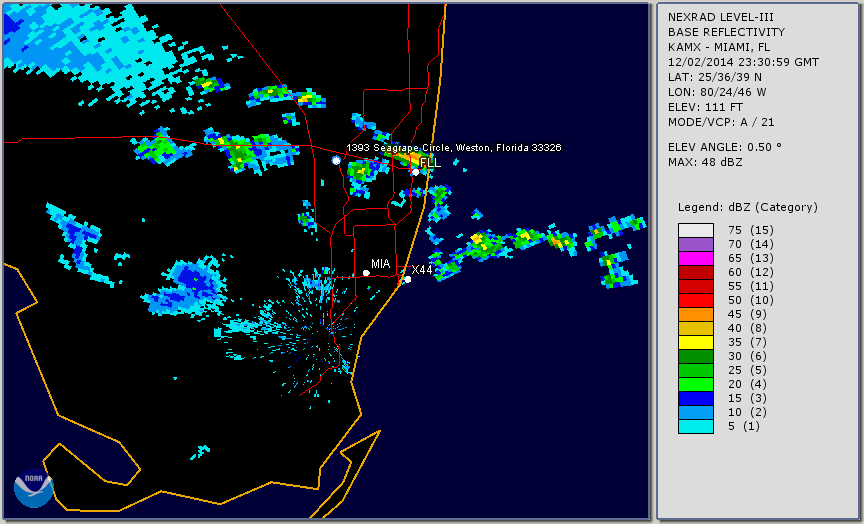The width and height of the screenshot is (864, 524).
Task: Select the 45 dBZ orange legend swatch
Action: coord(696,315)
